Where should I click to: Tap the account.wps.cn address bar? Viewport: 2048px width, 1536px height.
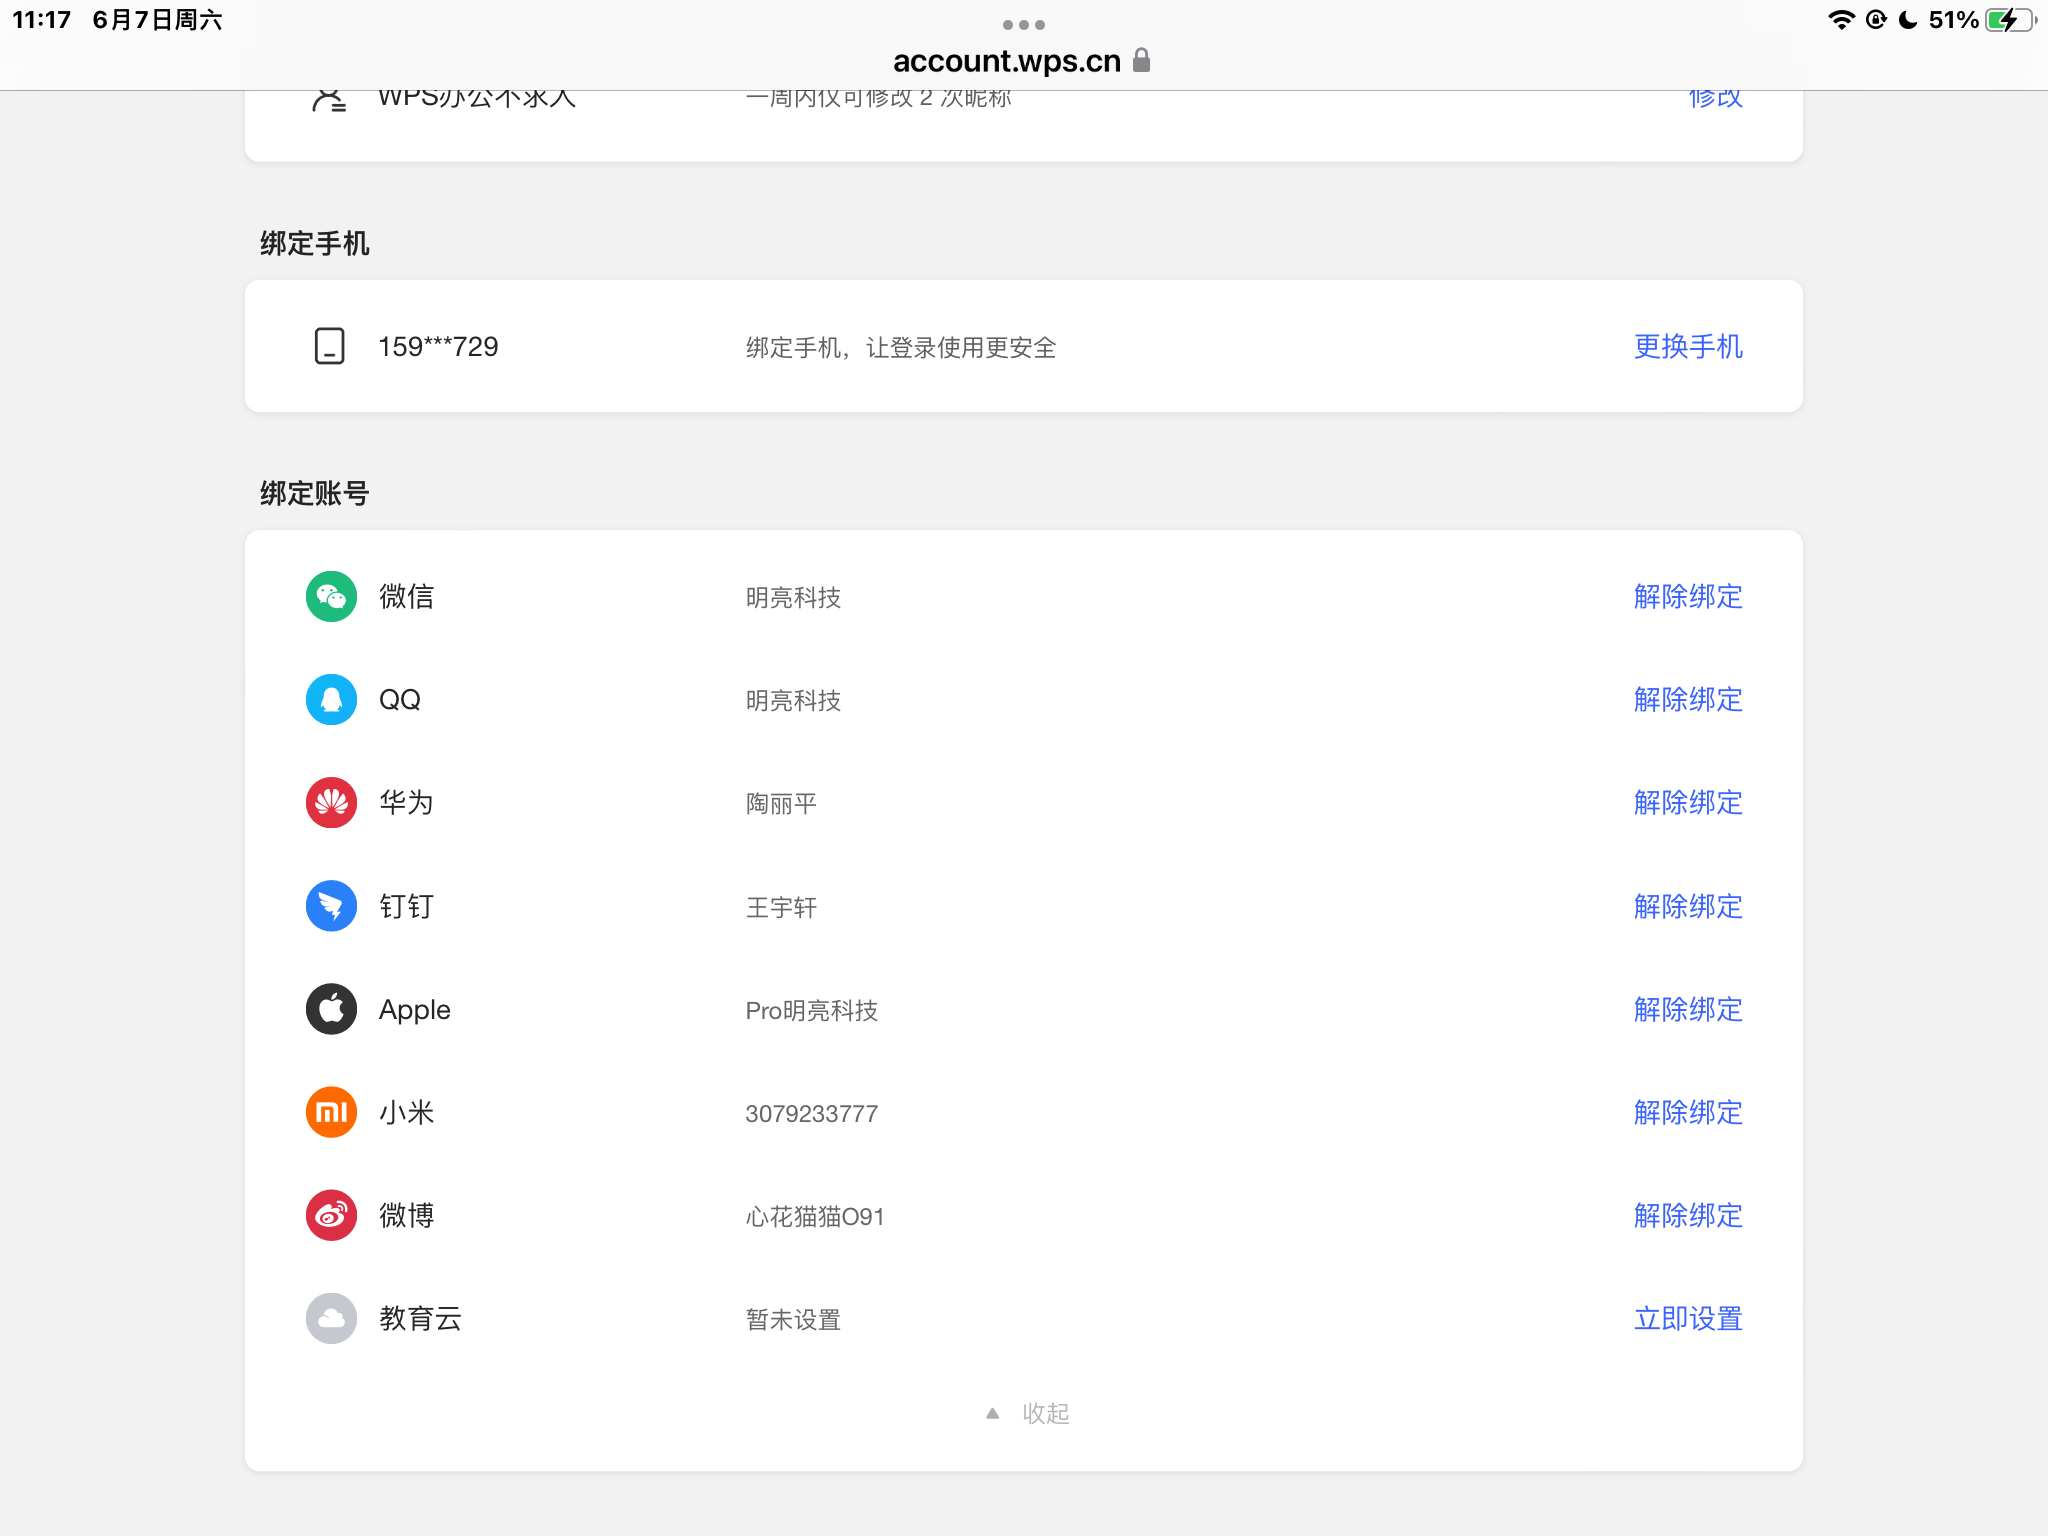tap(1022, 61)
